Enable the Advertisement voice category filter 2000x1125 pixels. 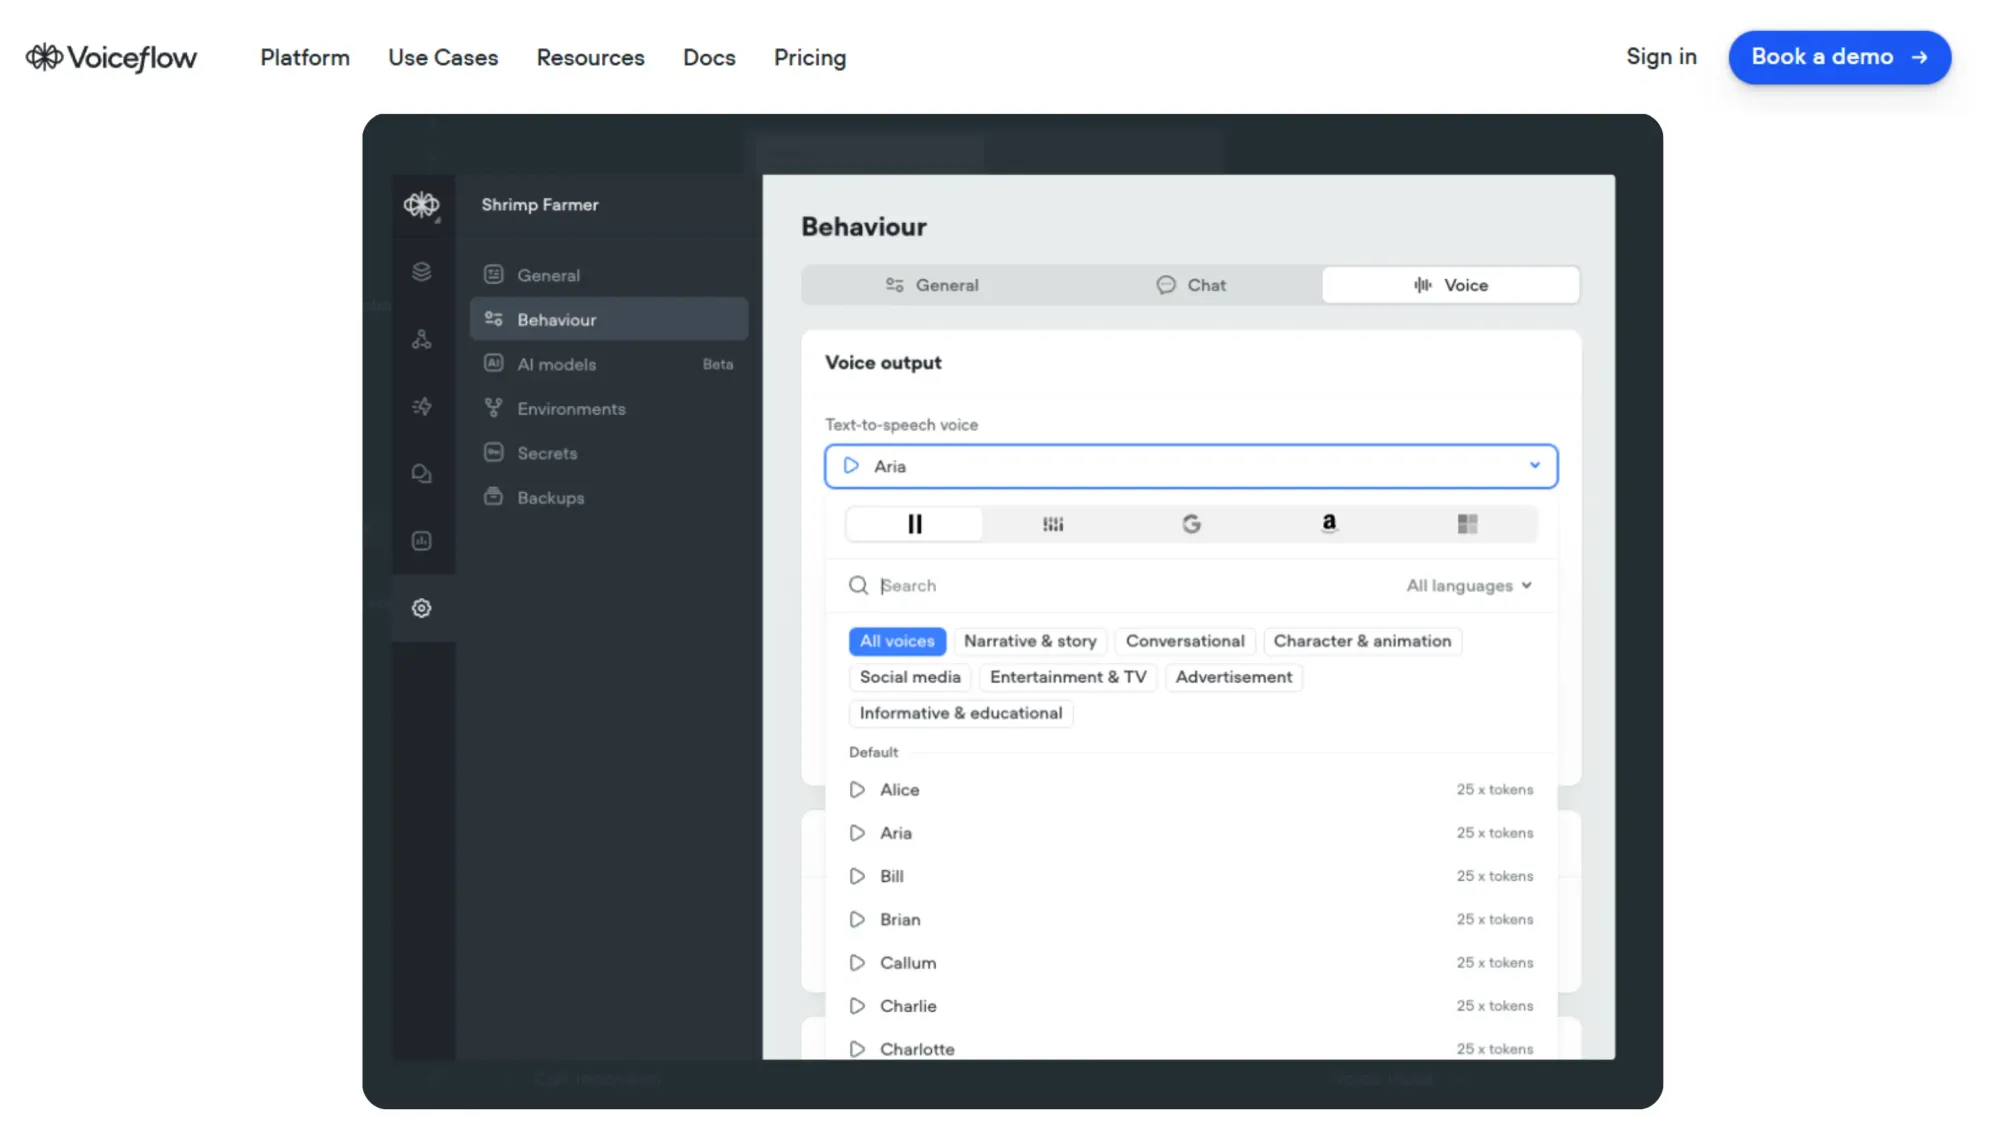point(1233,677)
